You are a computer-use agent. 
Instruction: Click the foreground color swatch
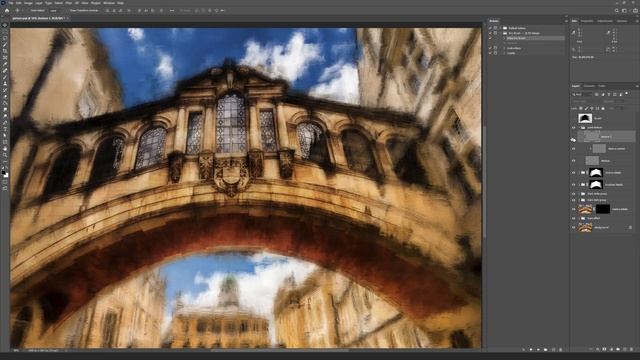[4, 173]
